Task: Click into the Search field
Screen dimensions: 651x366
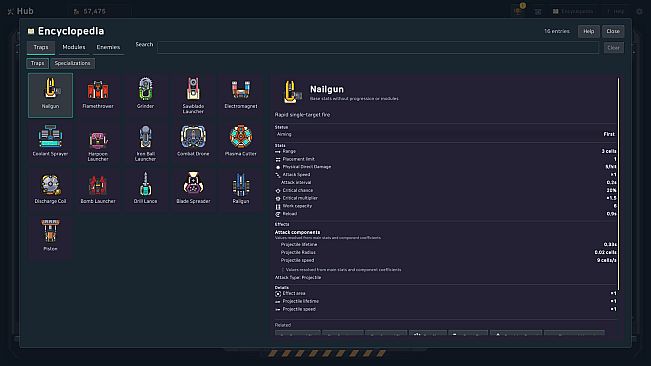Action: point(378,47)
